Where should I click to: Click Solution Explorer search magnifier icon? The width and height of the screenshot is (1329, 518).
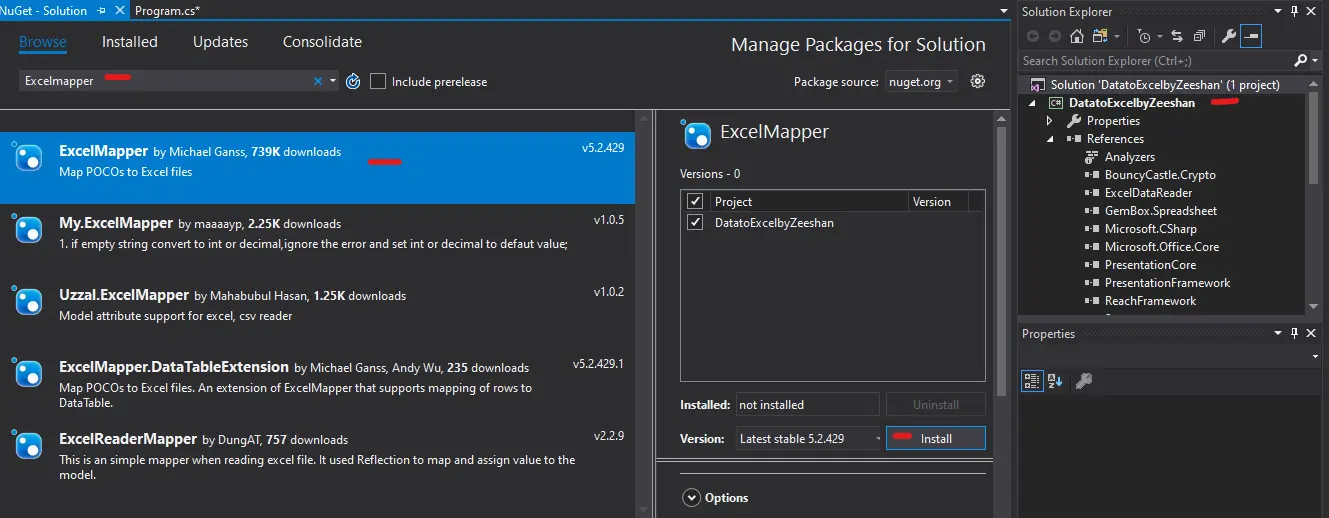(x=1300, y=60)
